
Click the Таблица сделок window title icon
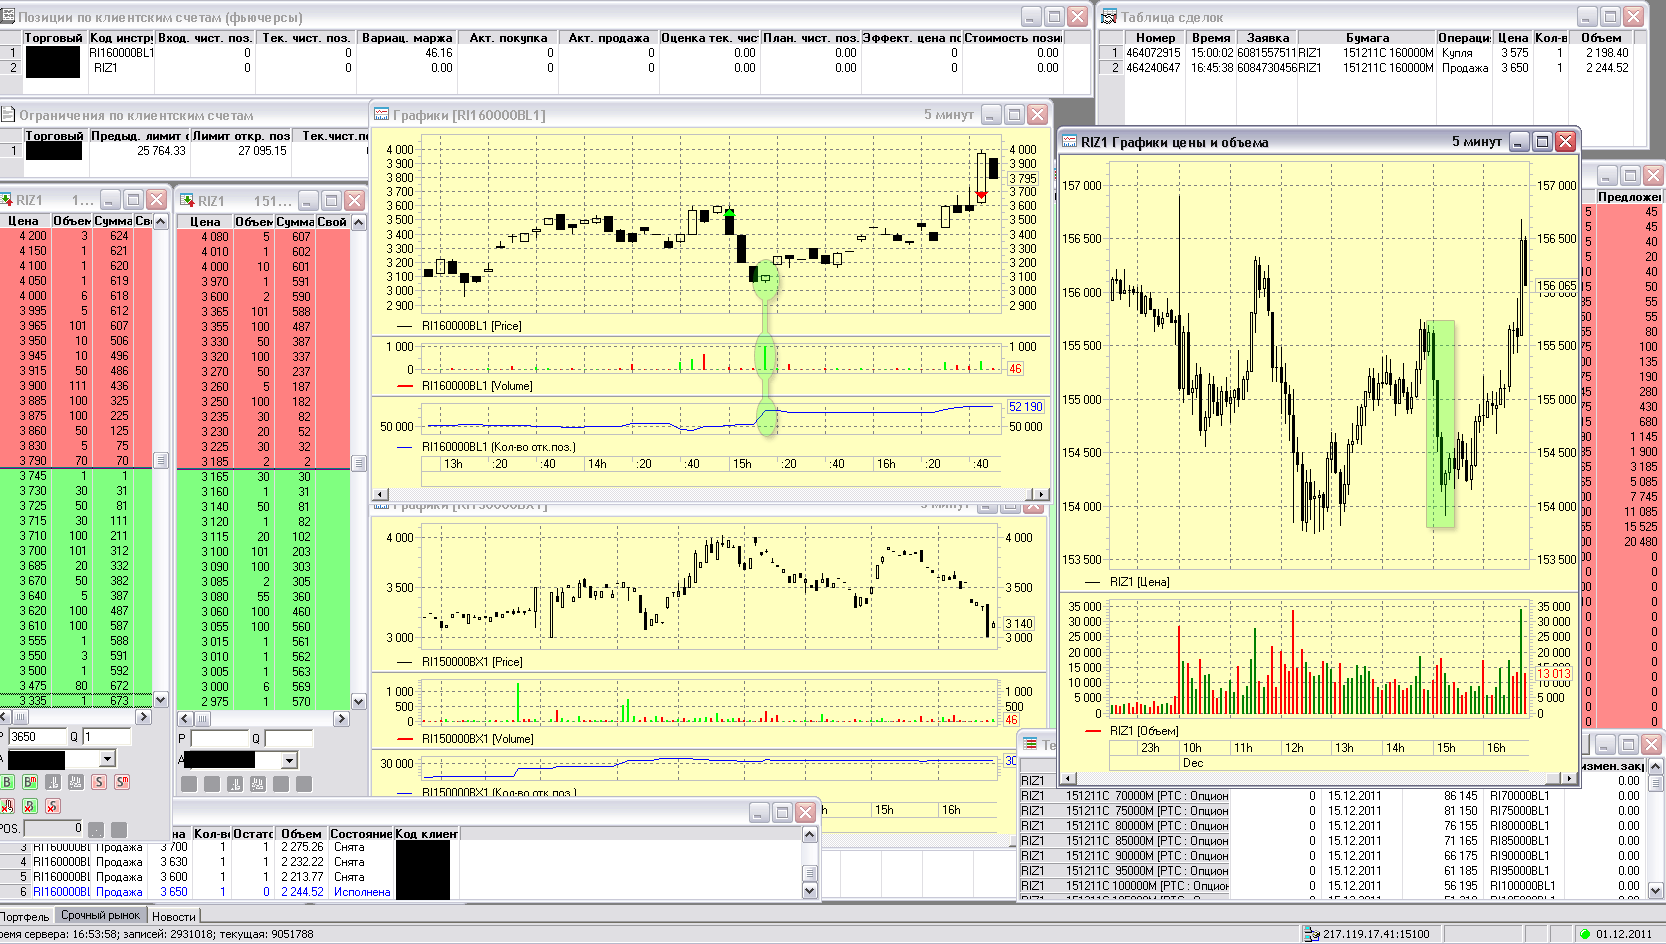point(1109,17)
